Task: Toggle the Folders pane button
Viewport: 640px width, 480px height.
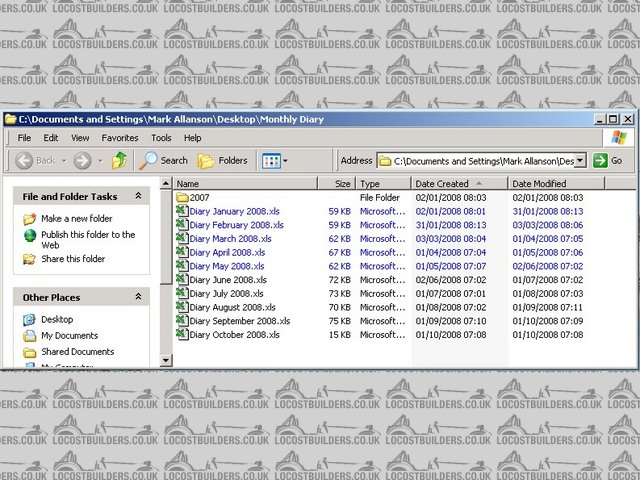Action: pyautogui.click(x=222, y=160)
